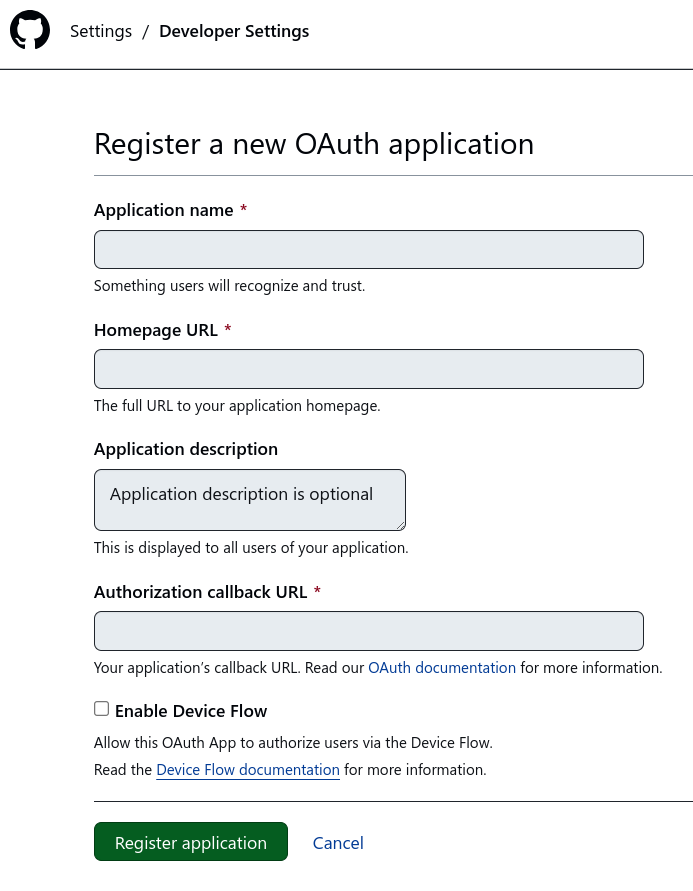Image resolution: width=693 pixels, height=891 pixels.
Task: Click the textarea resize handle
Action: 401,525
